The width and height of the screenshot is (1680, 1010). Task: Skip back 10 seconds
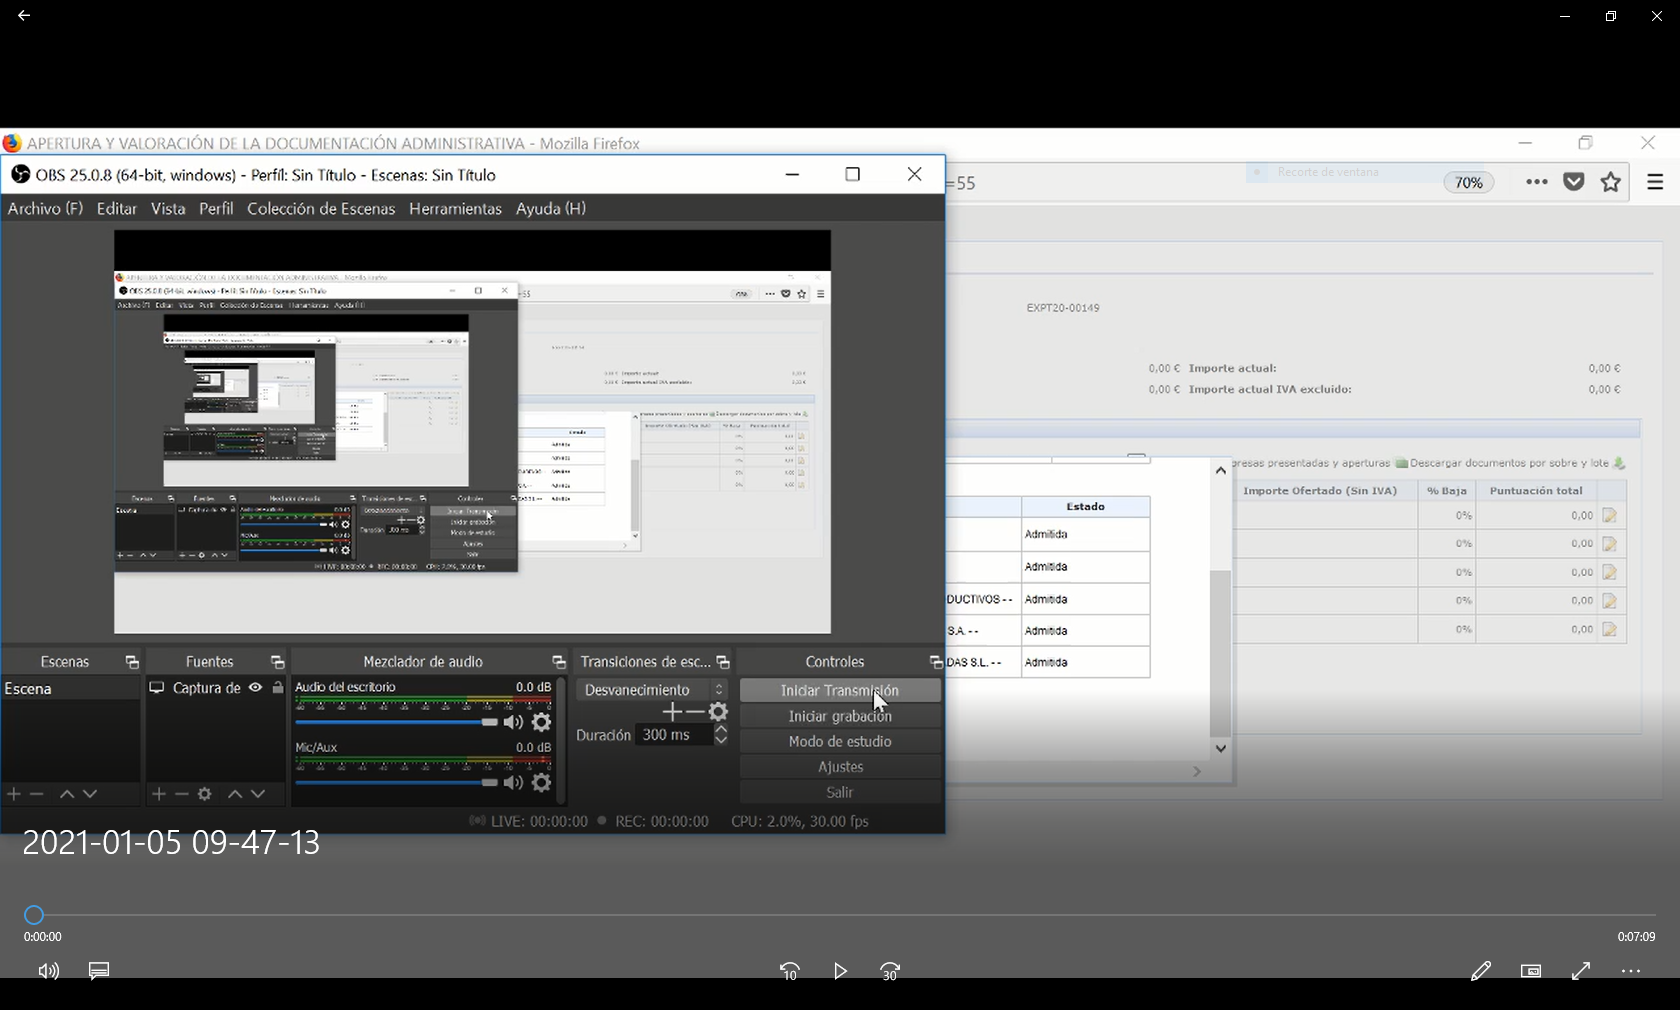790,971
